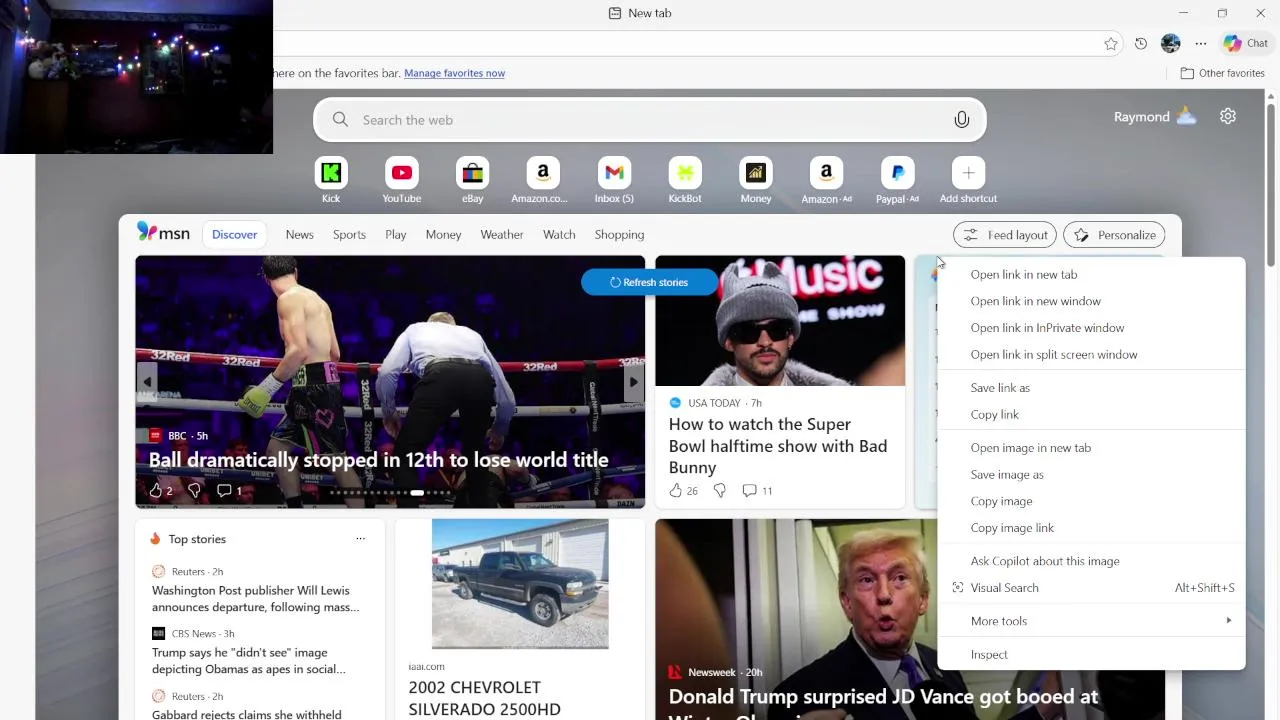1280x720 pixels.
Task: Select Ask Copilot about this image
Action: coord(1091,561)
